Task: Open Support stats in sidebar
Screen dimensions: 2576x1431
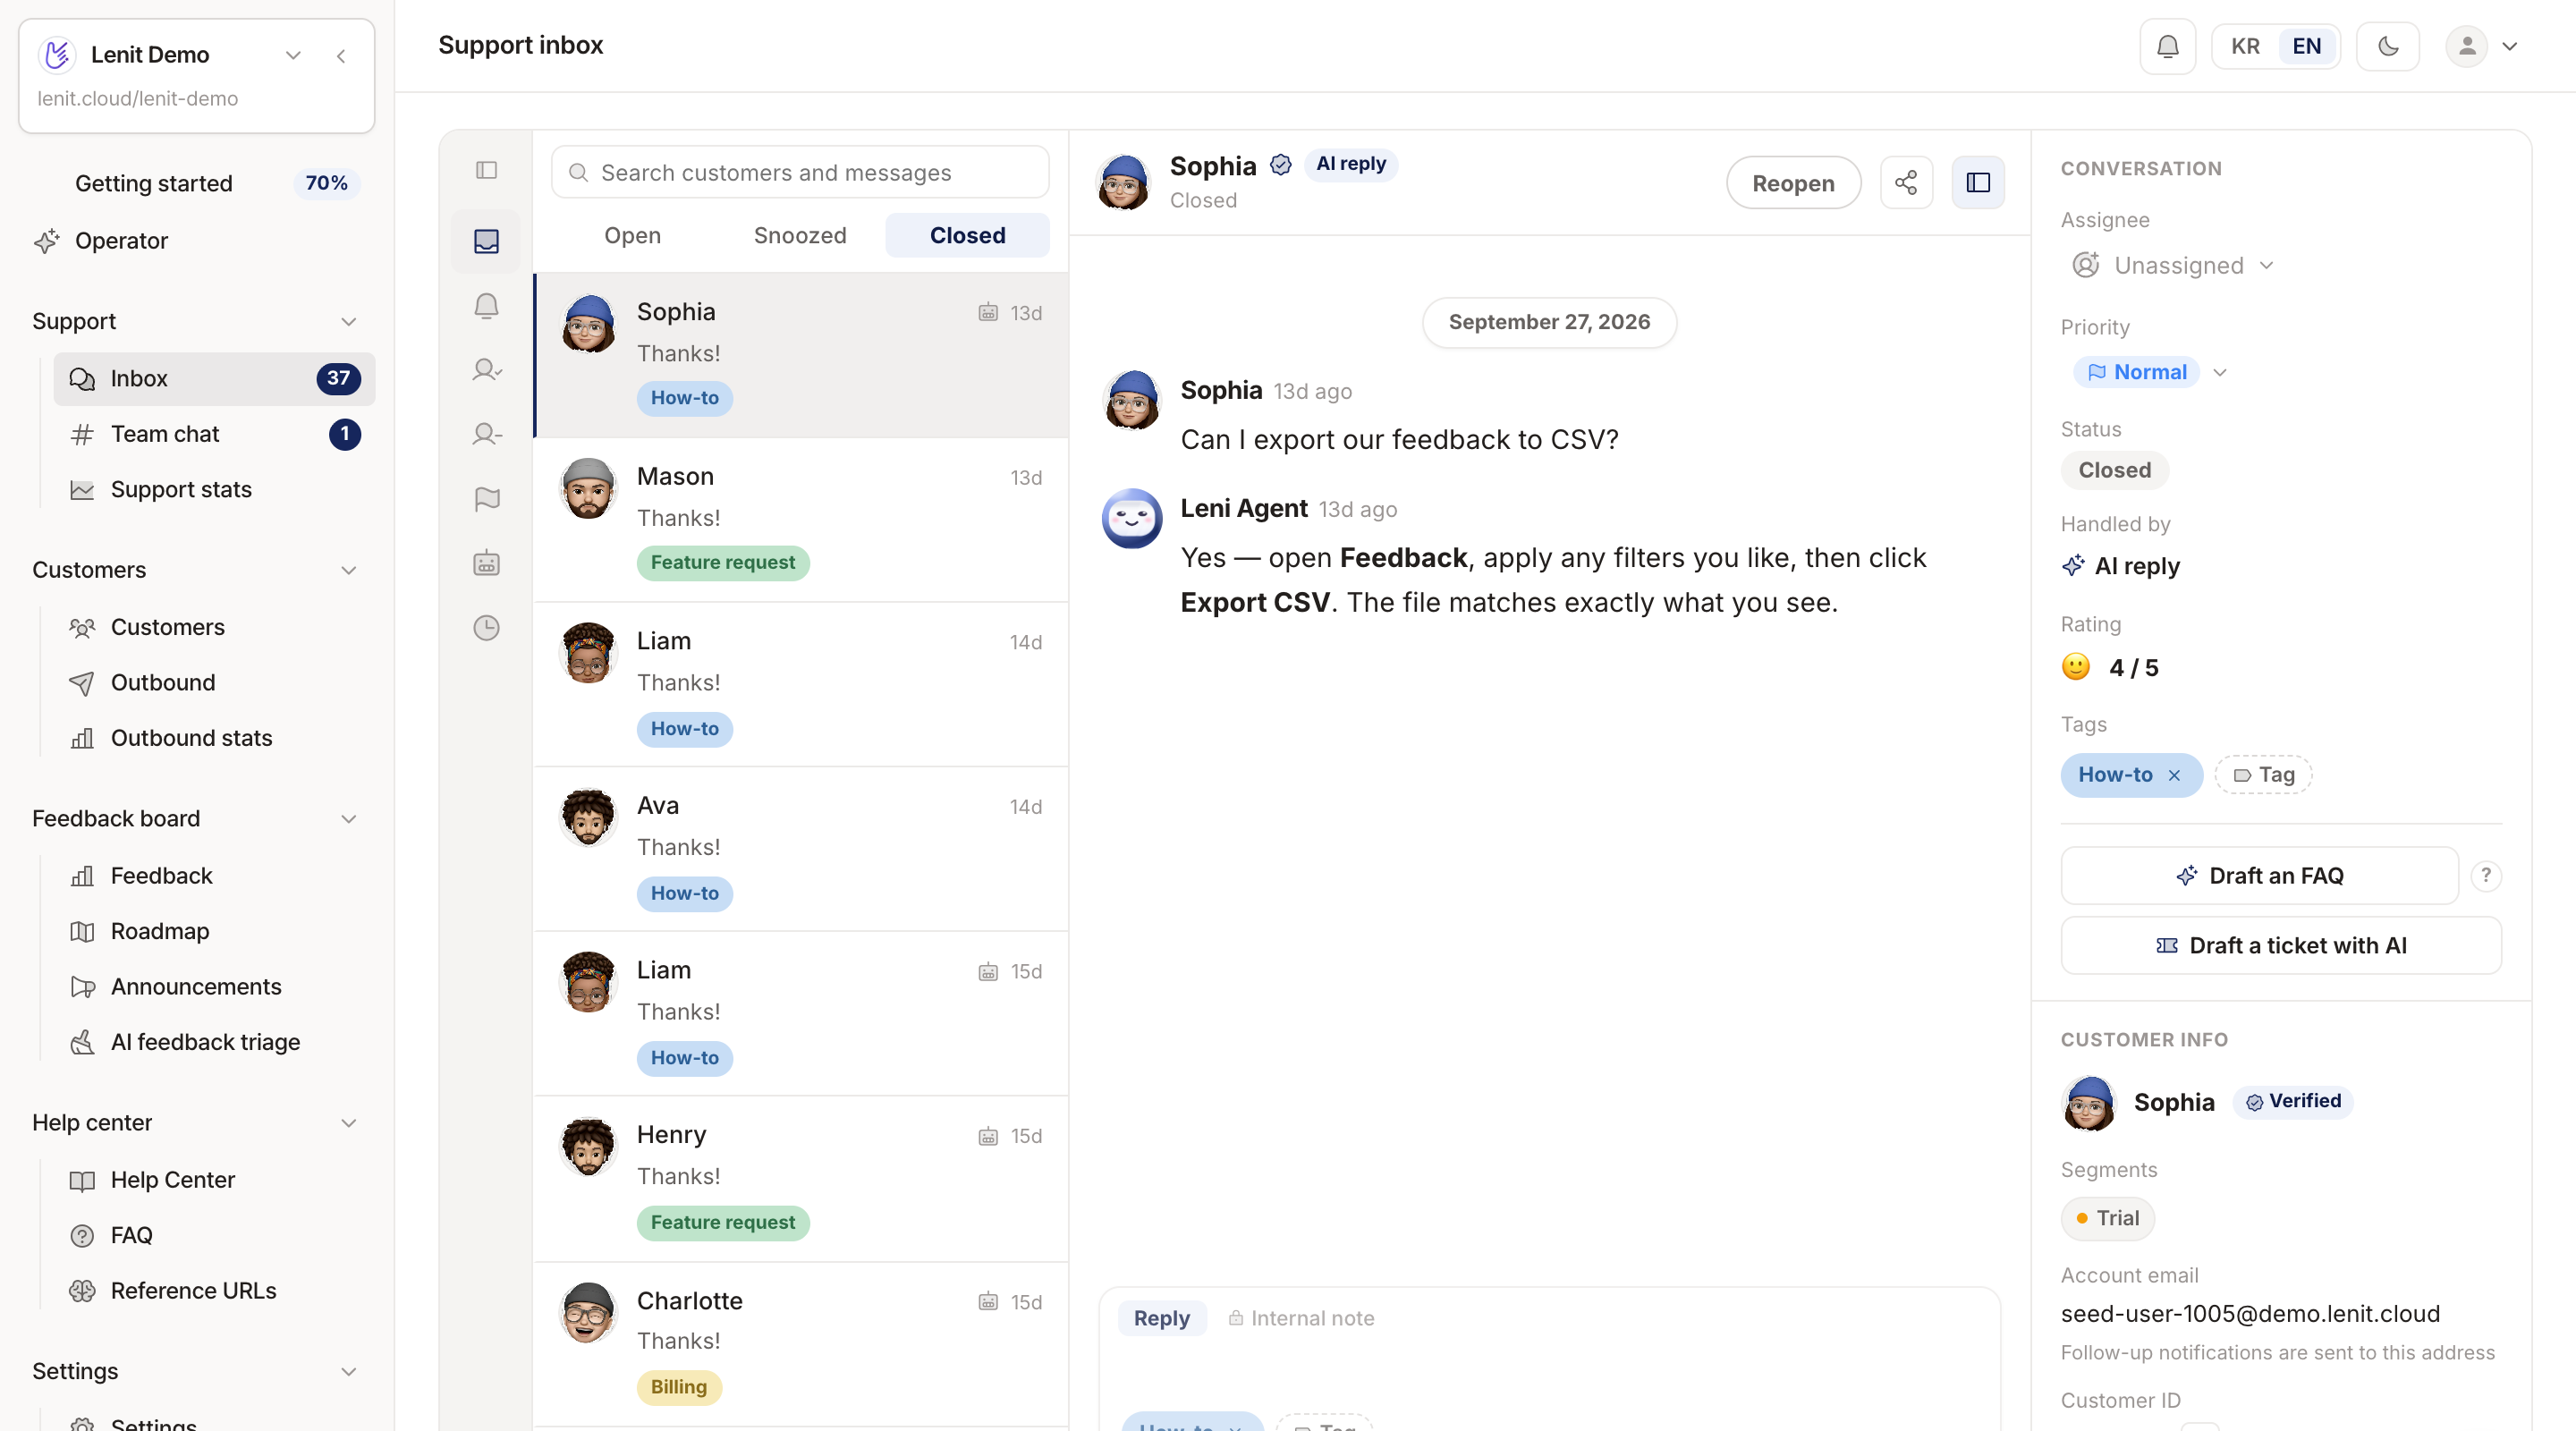Action: pos(214,490)
